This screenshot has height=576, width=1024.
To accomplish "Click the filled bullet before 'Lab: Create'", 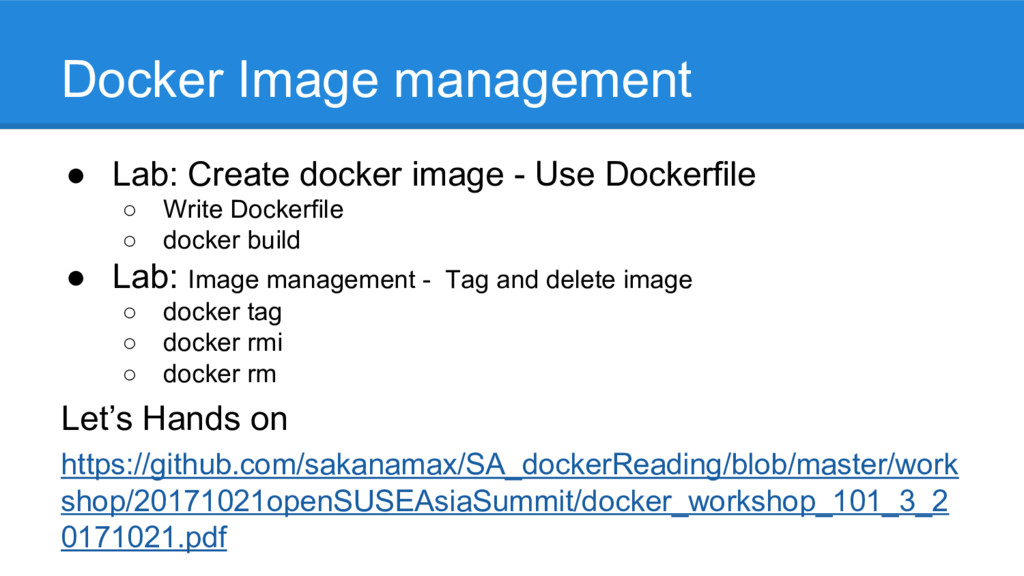I will click(x=76, y=176).
